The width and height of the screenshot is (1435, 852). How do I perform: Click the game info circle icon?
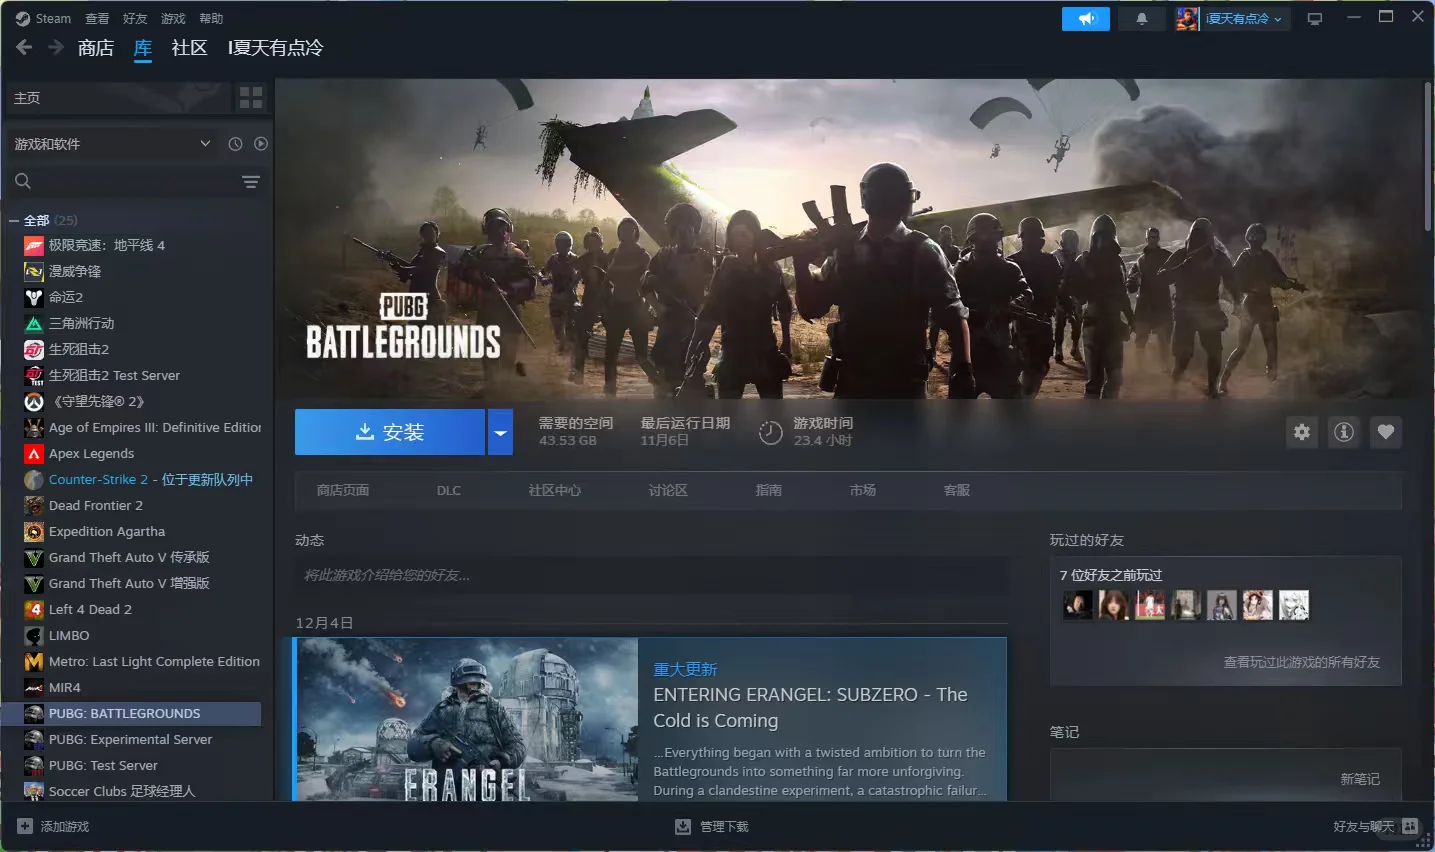[x=1343, y=432]
